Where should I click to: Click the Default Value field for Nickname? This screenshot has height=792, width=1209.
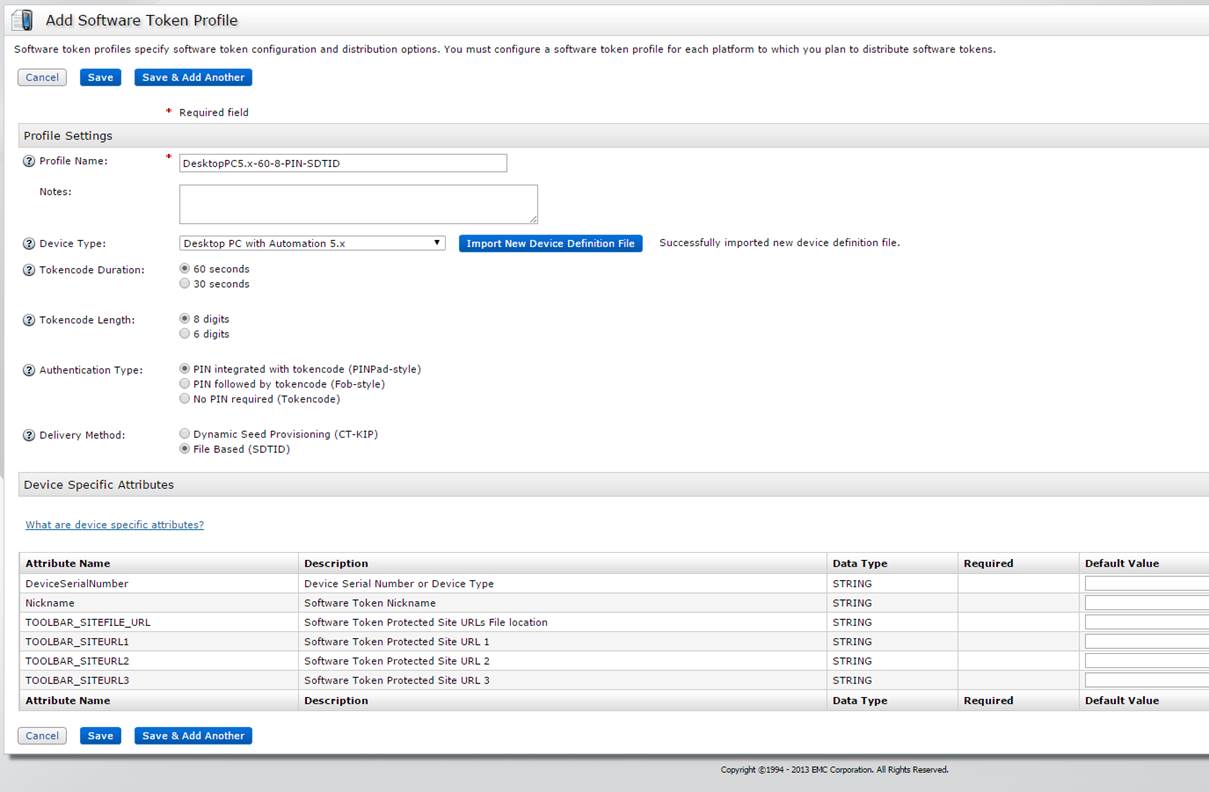point(1145,602)
